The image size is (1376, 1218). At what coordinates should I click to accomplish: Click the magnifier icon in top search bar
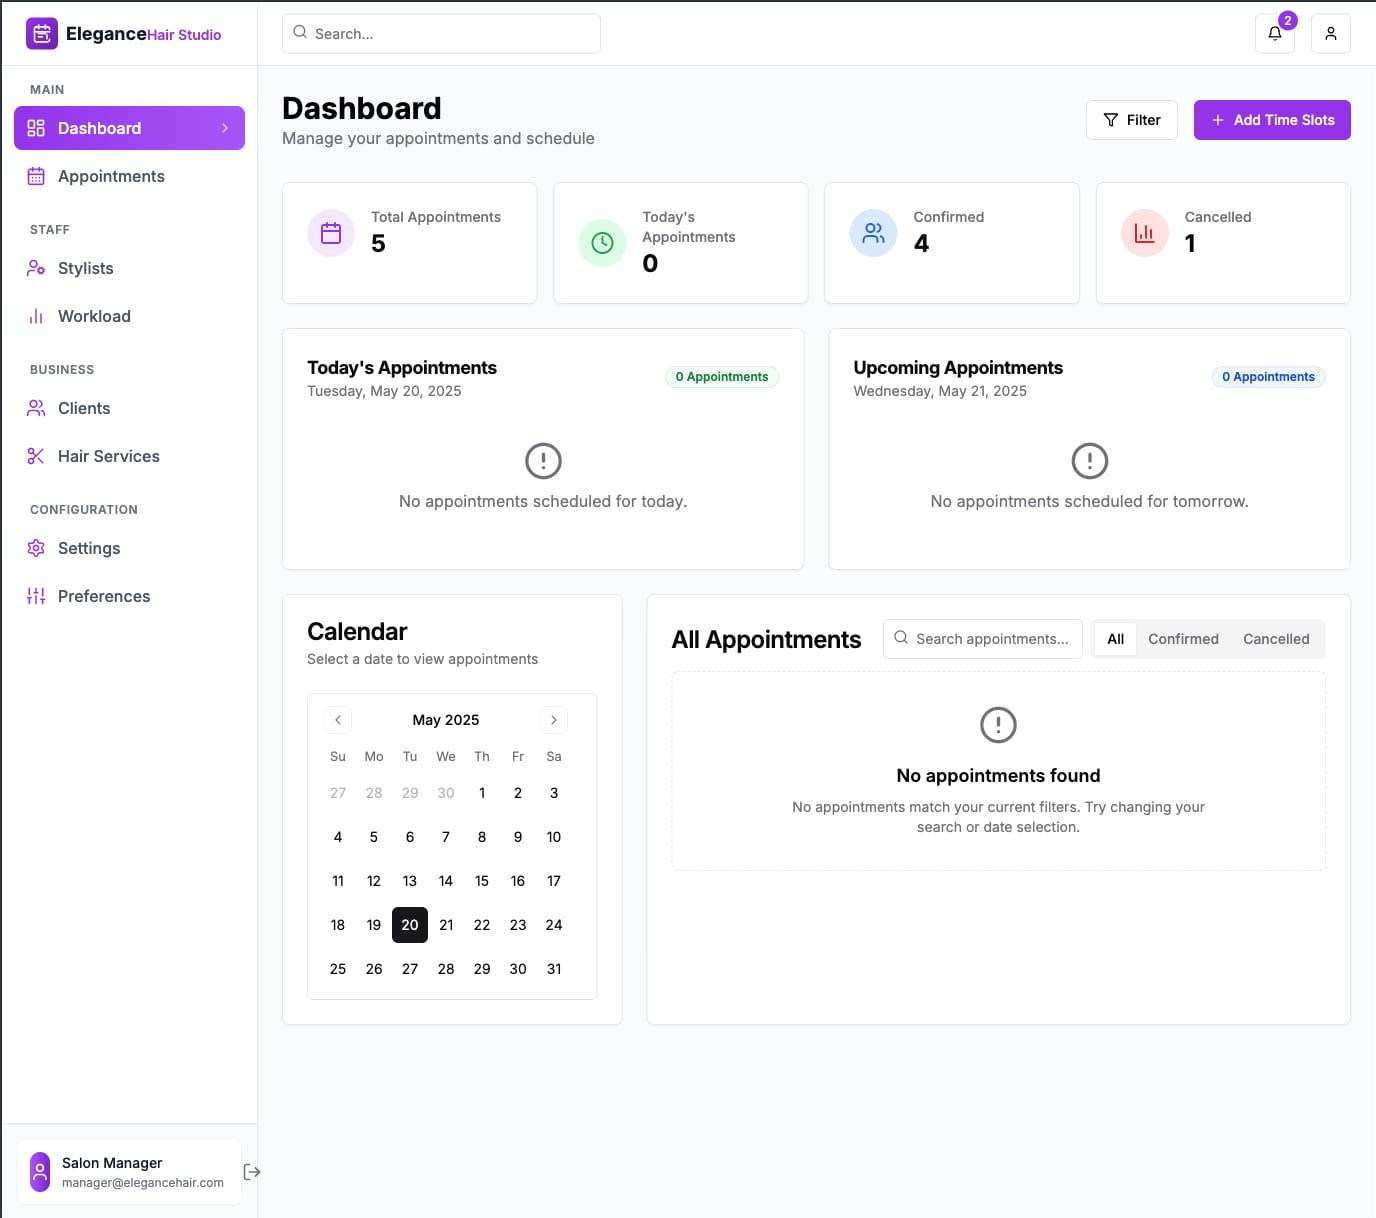[x=300, y=32]
